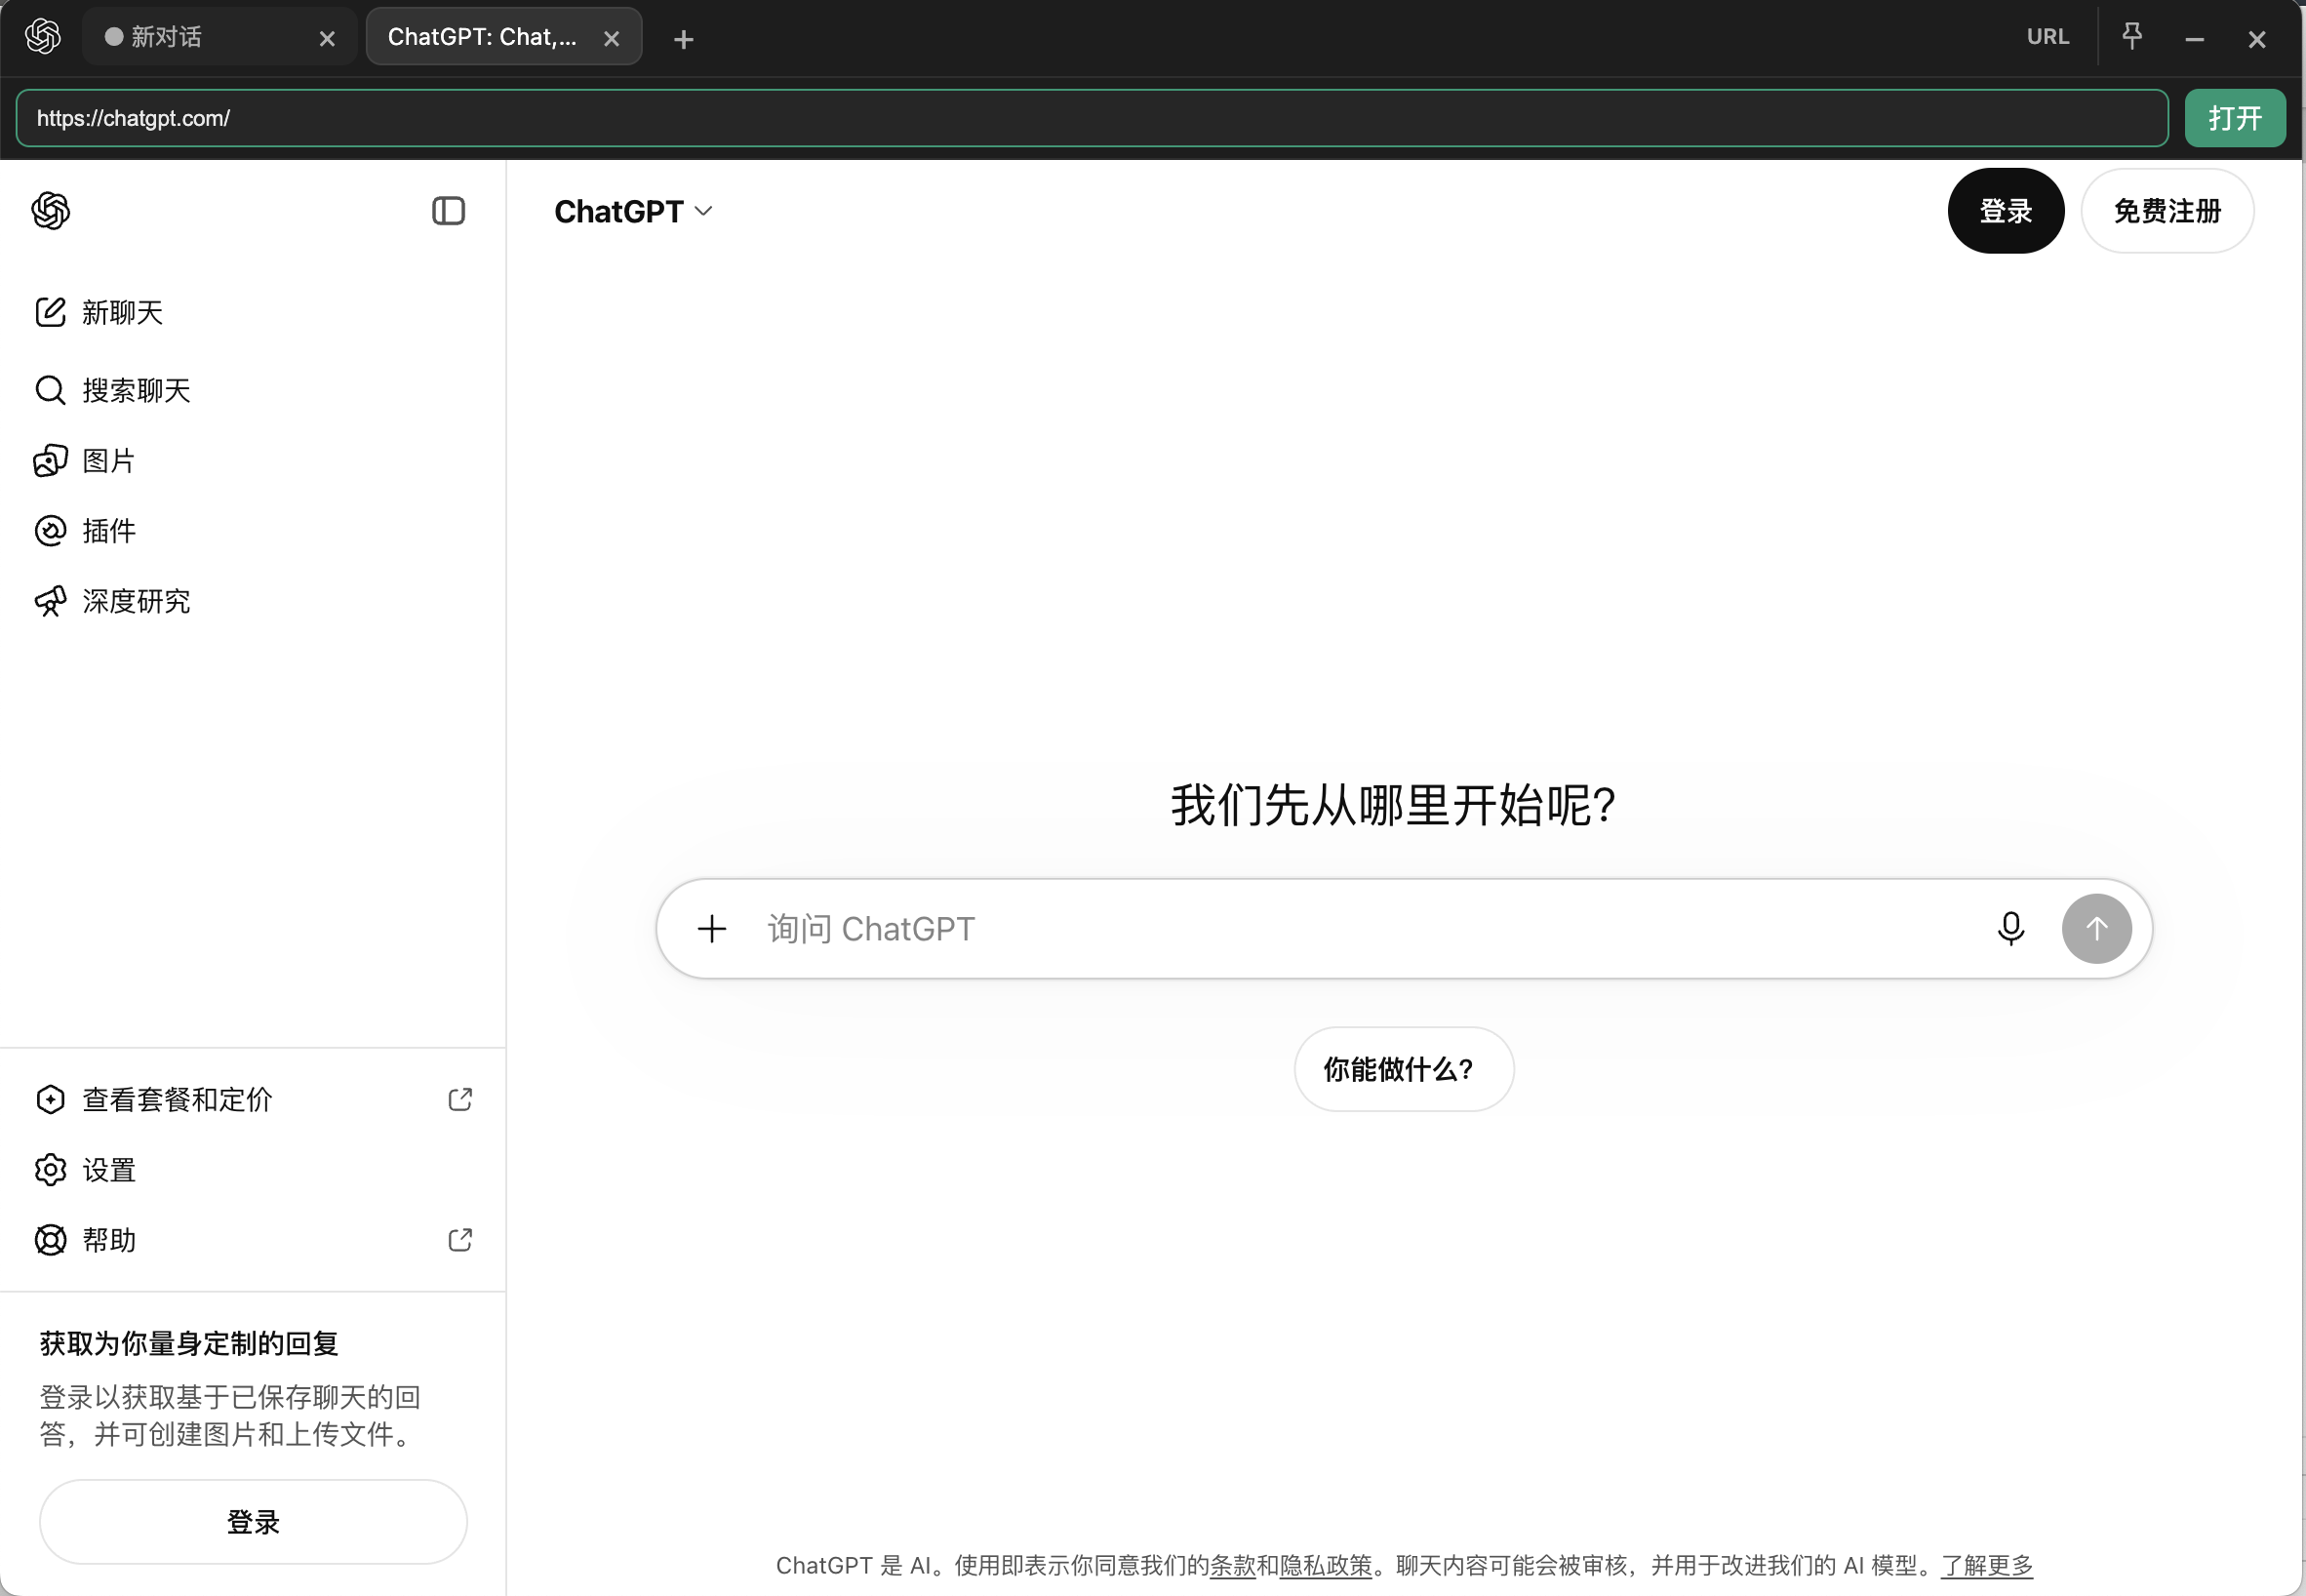Open the 隐私政策 privacy policy link
2306x1596 pixels.
tap(1326, 1566)
